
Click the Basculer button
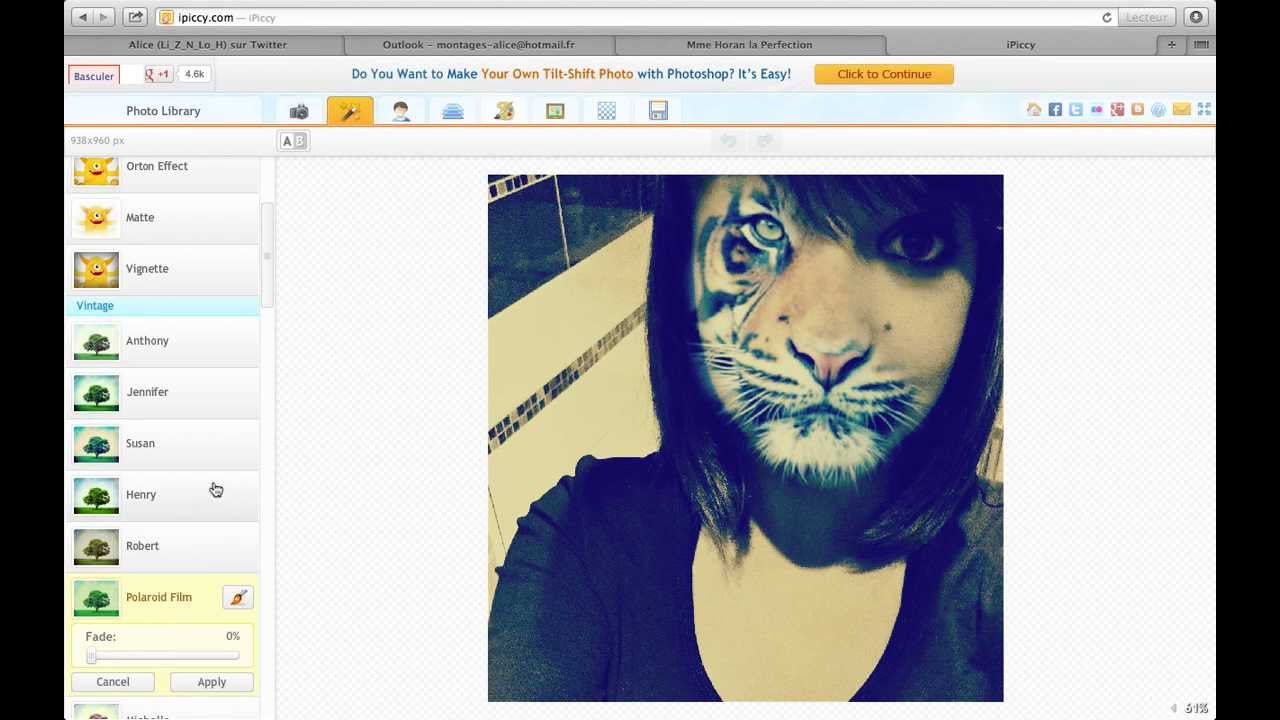[94, 76]
